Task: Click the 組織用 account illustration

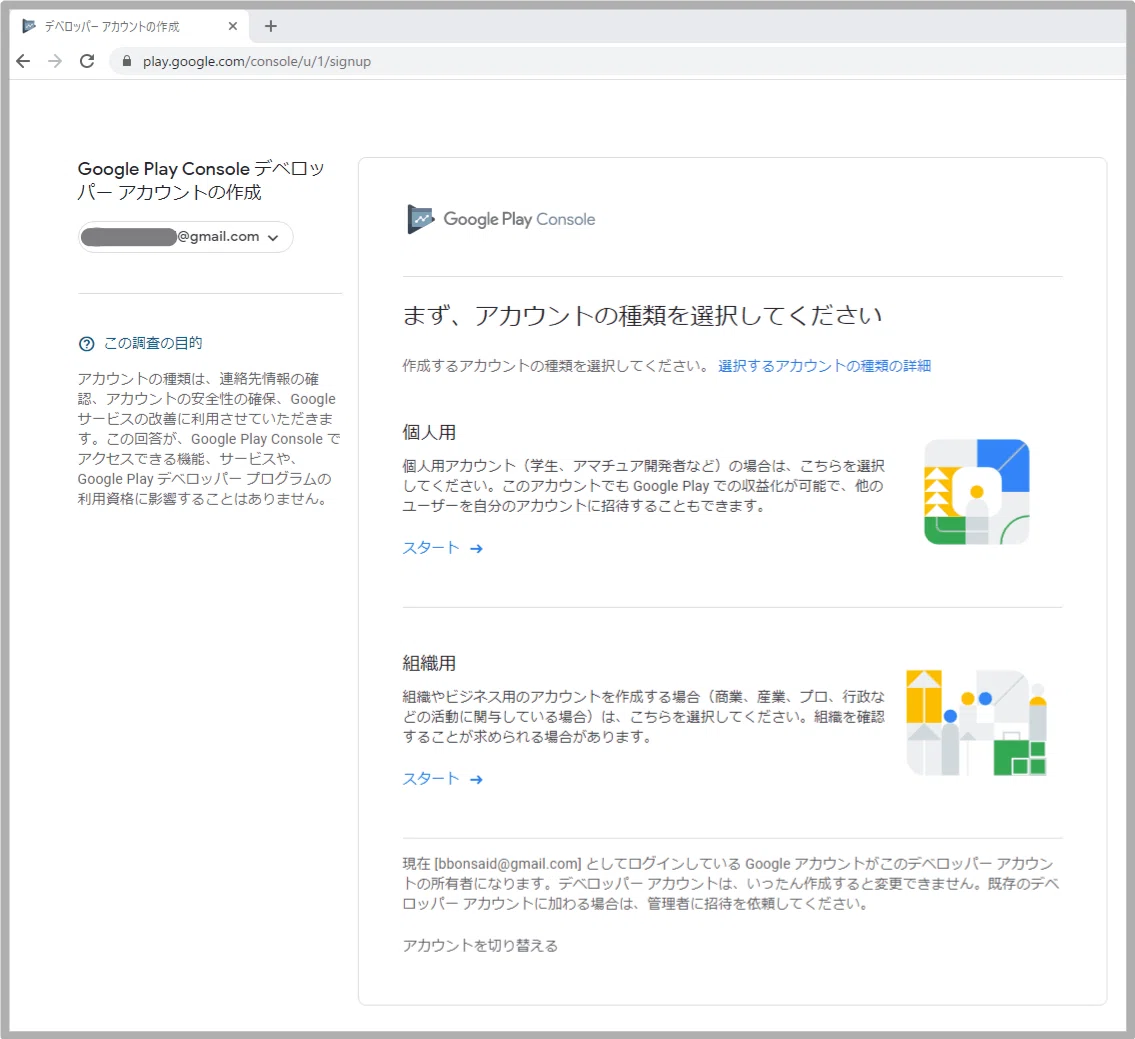Action: tap(976, 723)
